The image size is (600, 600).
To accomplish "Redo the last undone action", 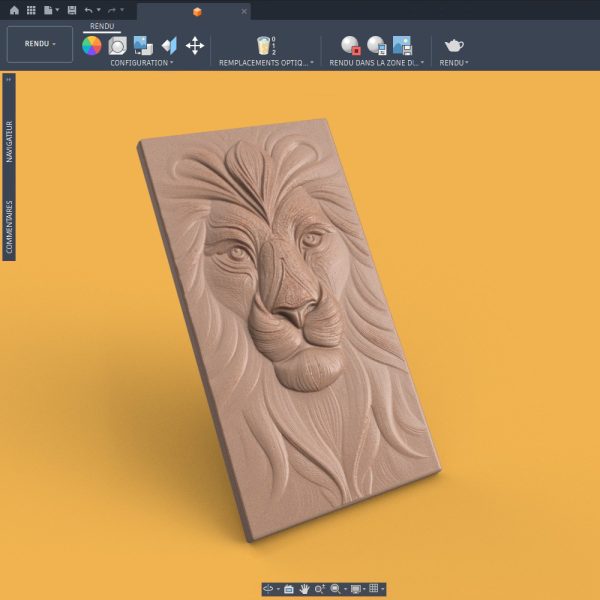I will tap(112, 10).
